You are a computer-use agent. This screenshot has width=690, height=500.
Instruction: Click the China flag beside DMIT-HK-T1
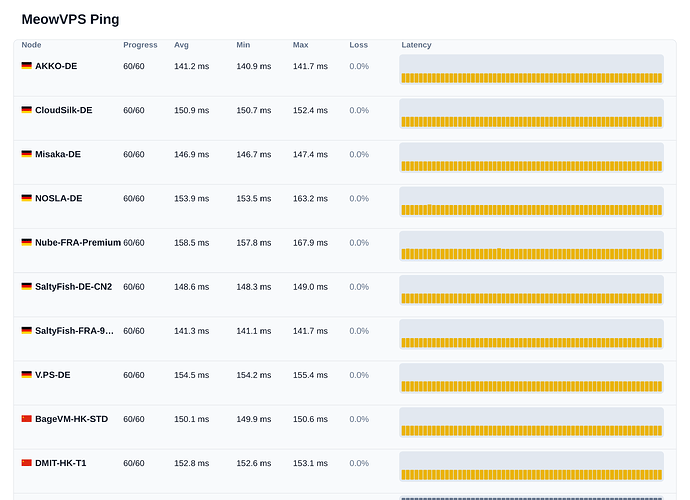click(26, 463)
